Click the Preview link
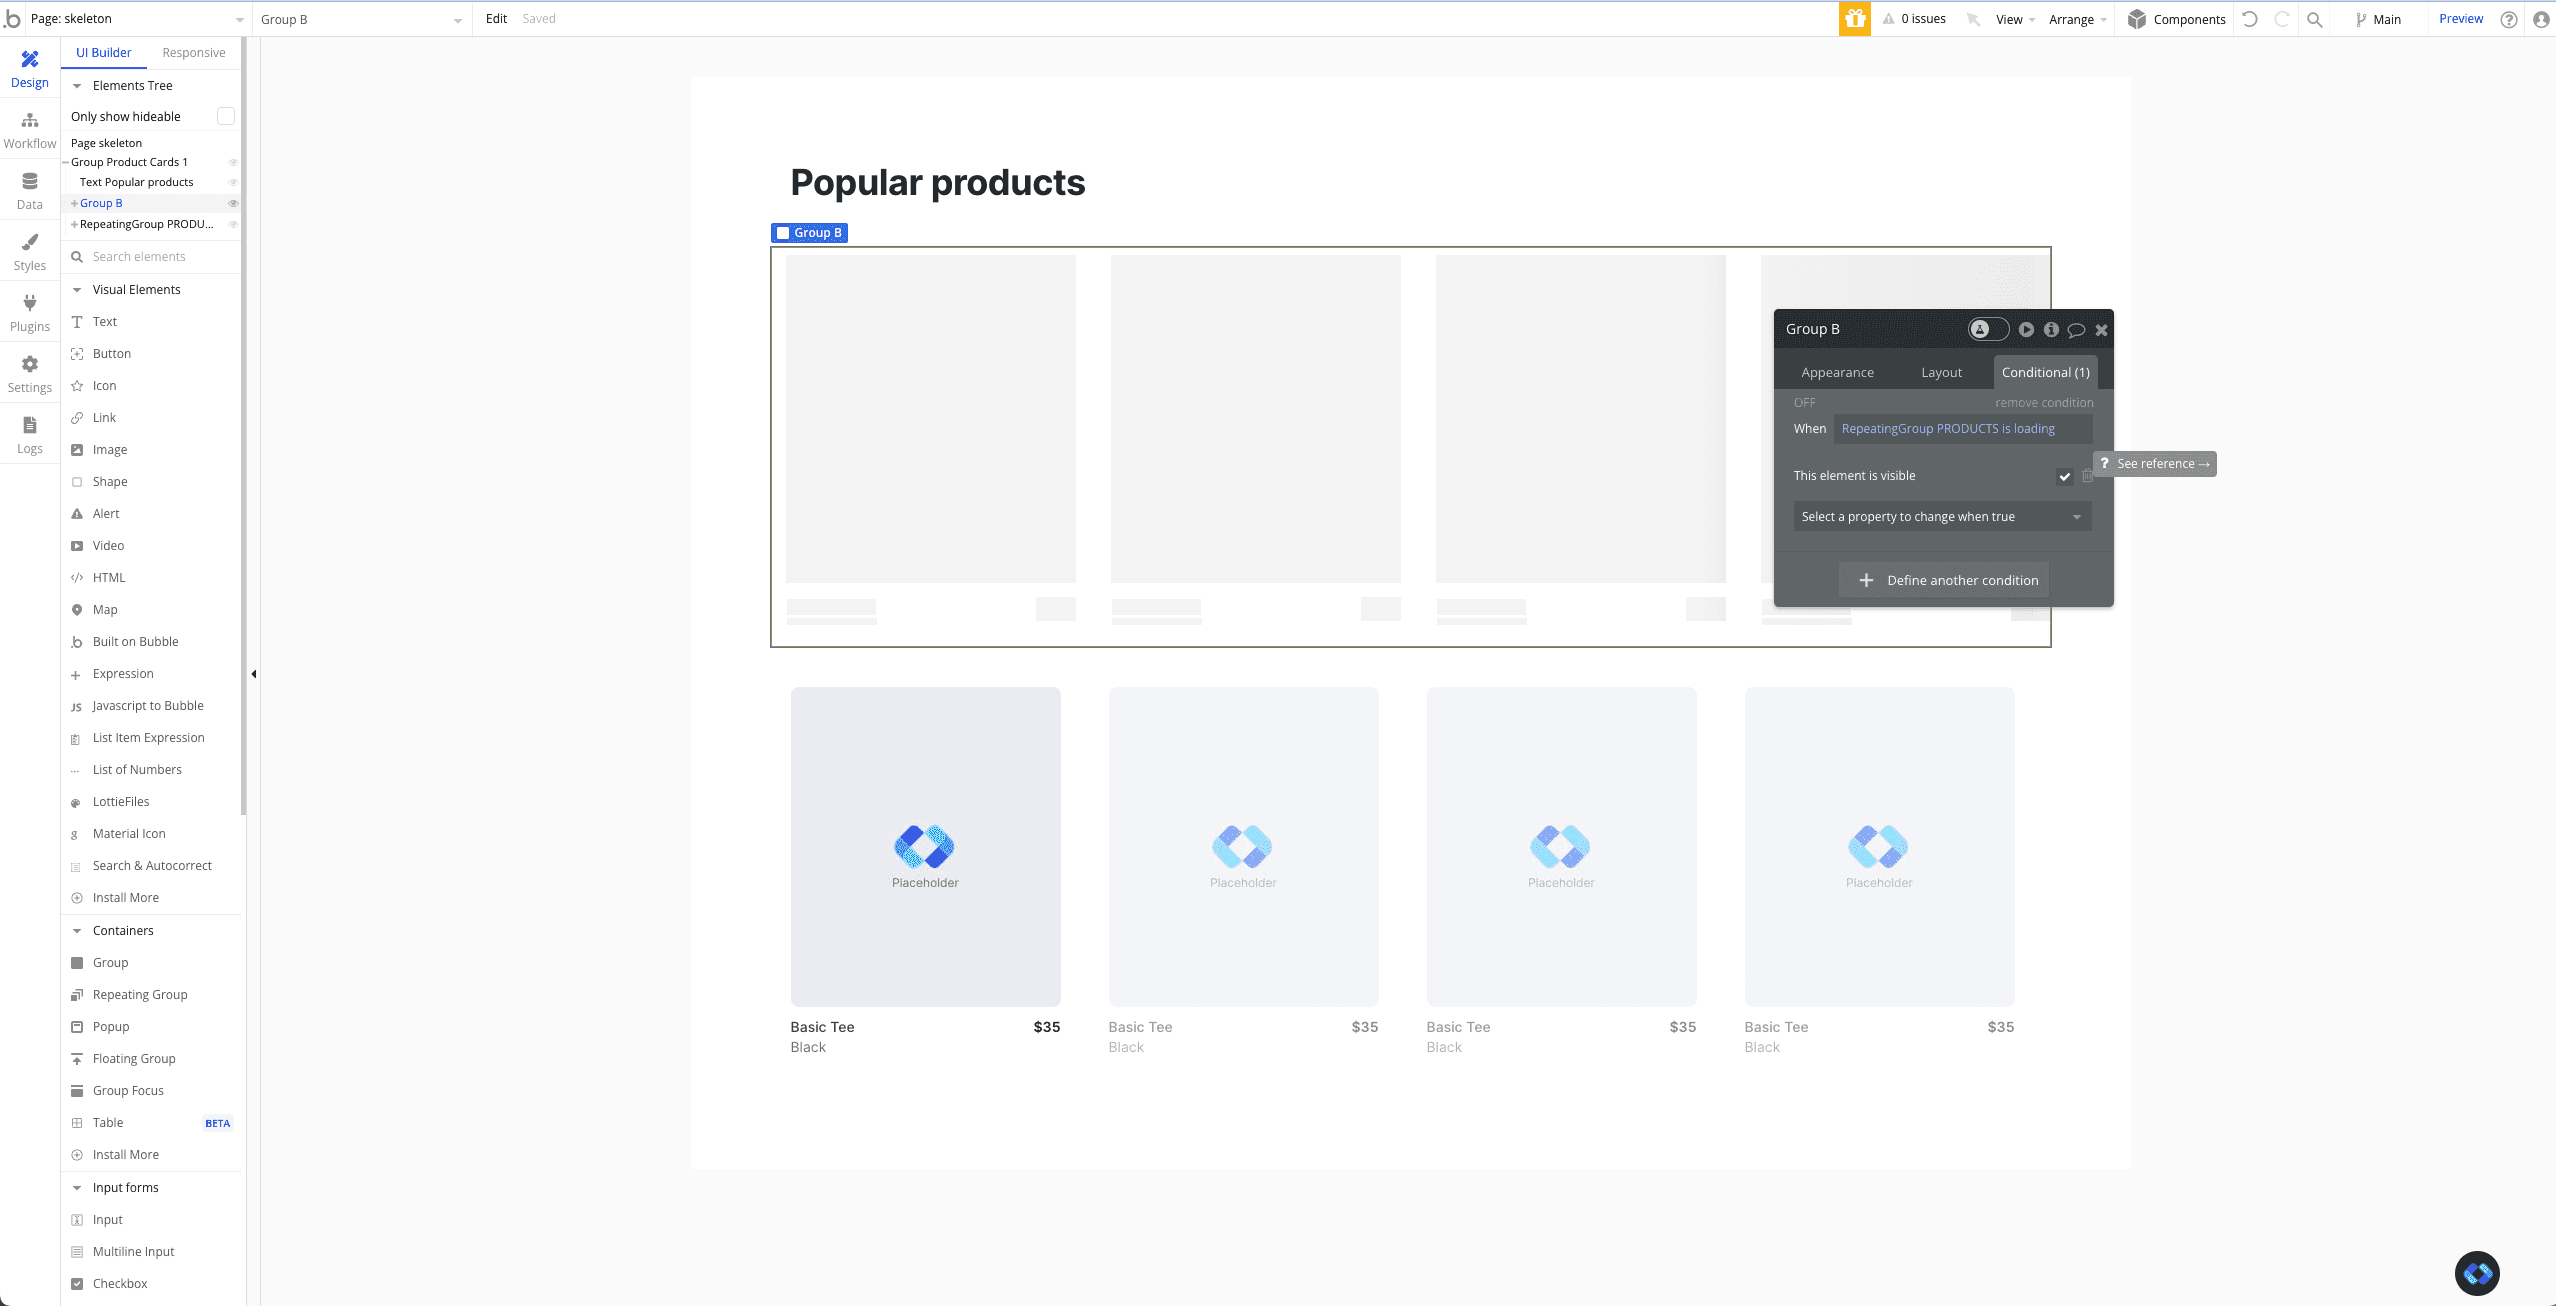 tap(2460, 19)
